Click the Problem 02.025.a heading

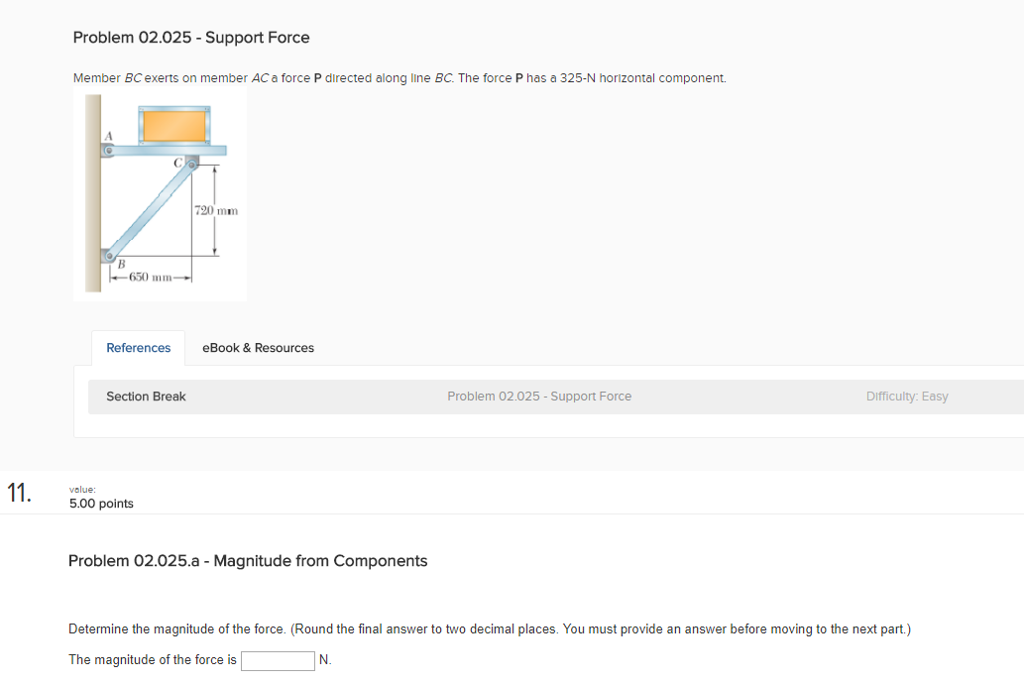[247, 560]
